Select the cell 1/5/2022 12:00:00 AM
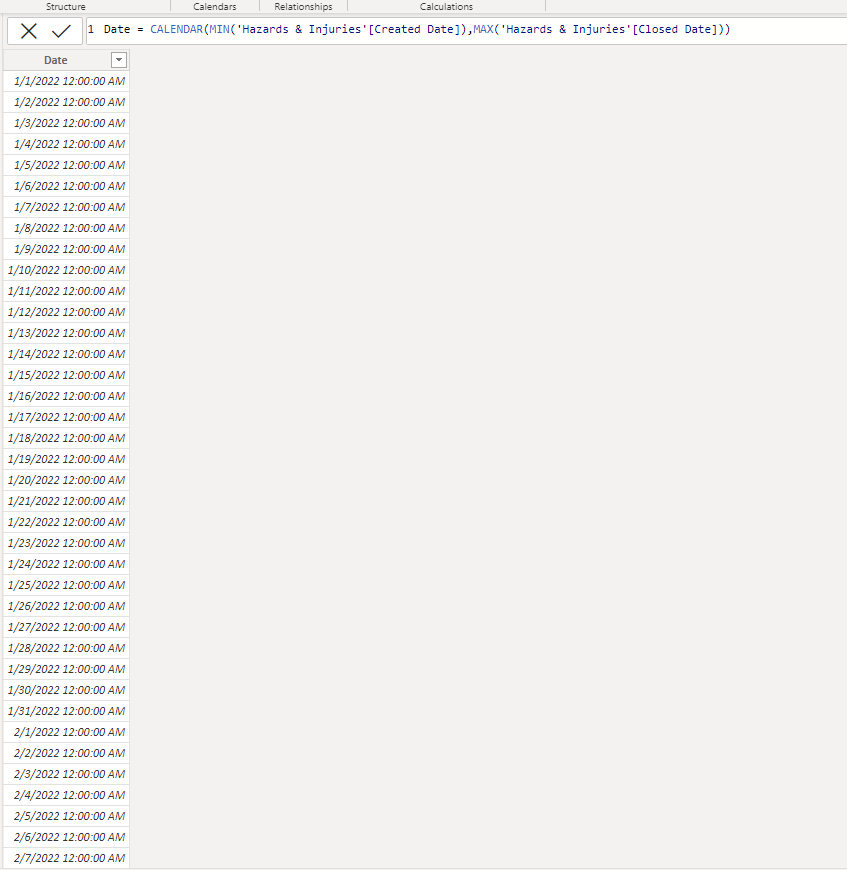 tap(66, 165)
